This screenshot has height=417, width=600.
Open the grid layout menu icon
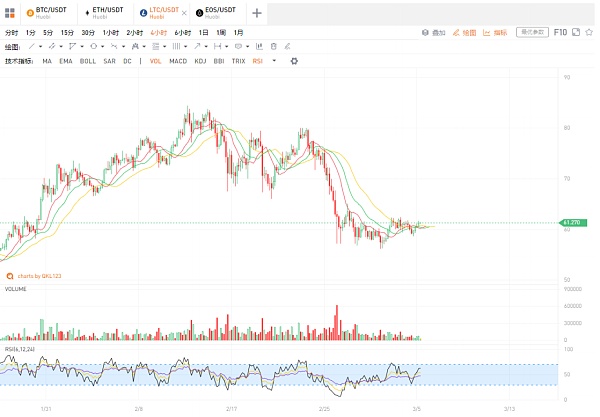click(x=10, y=13)
